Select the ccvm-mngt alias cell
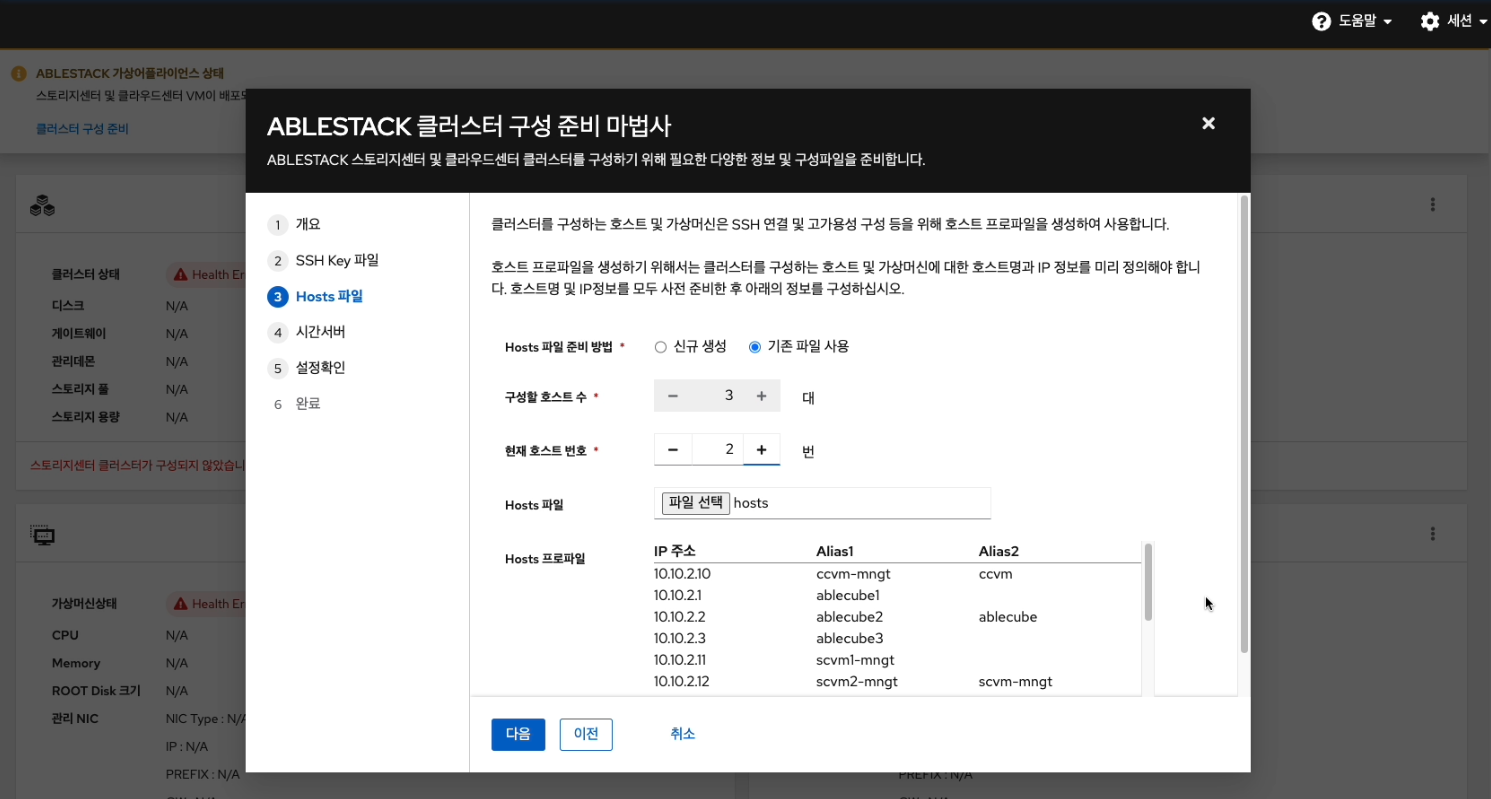The width and height of the screenshot is (1491, 799). coord(853,574)
